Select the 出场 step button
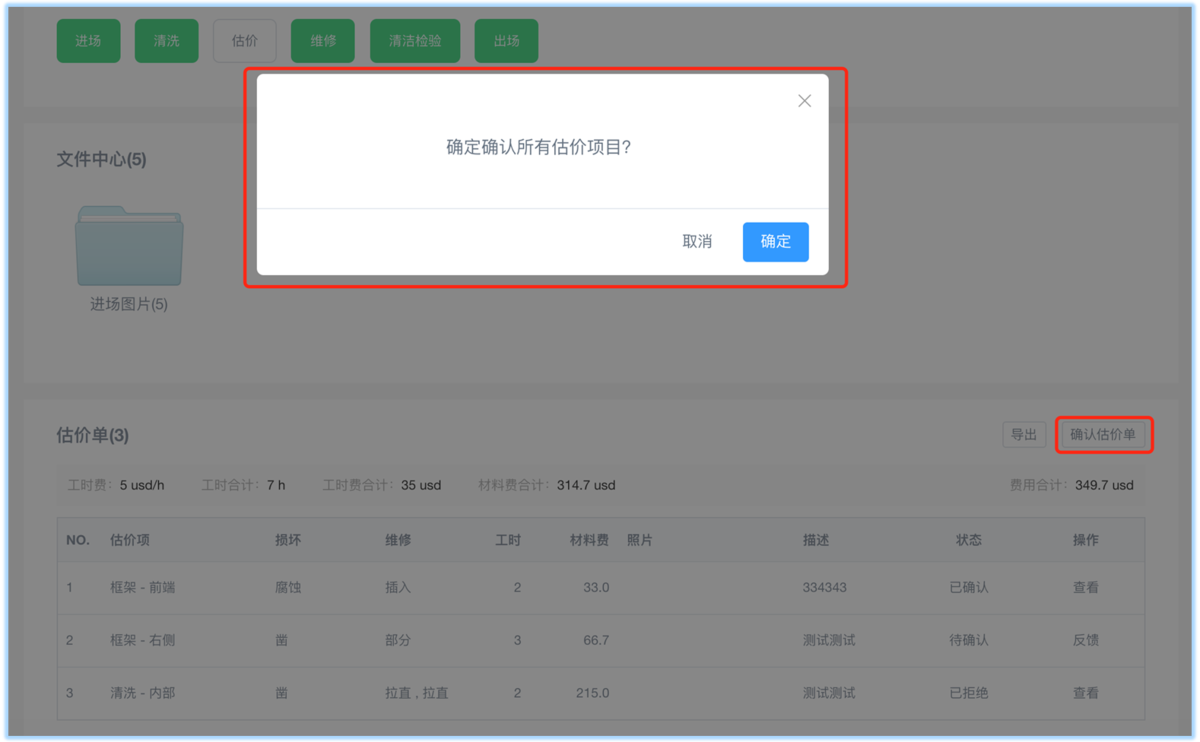Image resolution: width=1200 pixels, height=742 pixels. coord(506,41)
